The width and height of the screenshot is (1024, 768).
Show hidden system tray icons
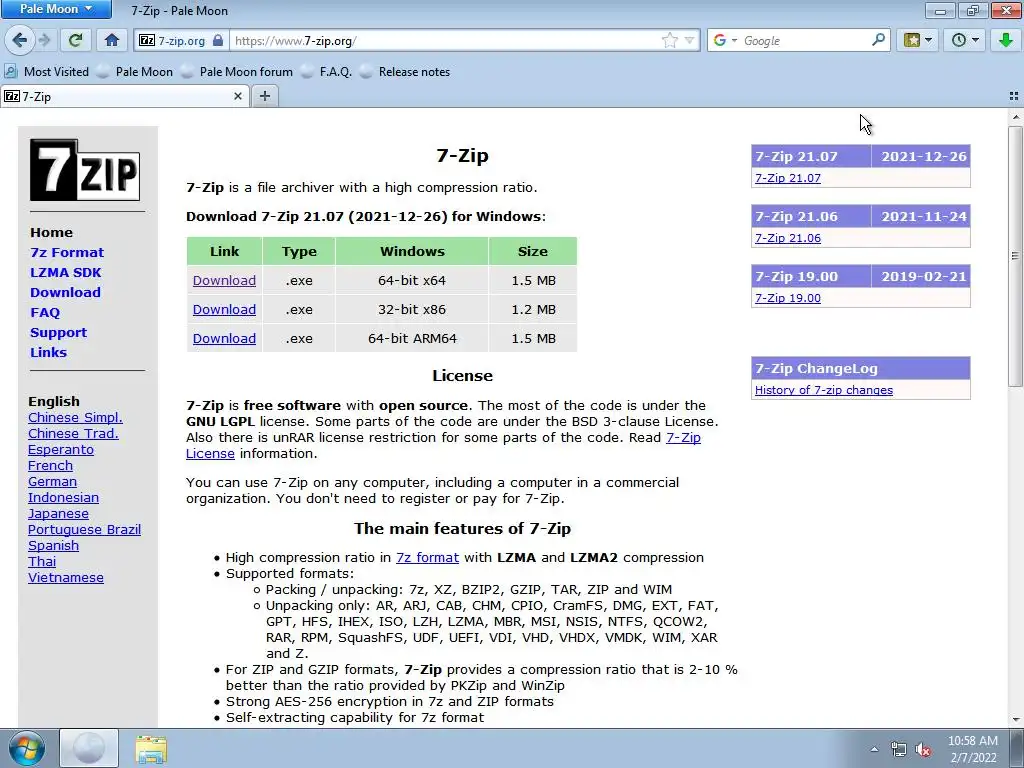point(874,750)
